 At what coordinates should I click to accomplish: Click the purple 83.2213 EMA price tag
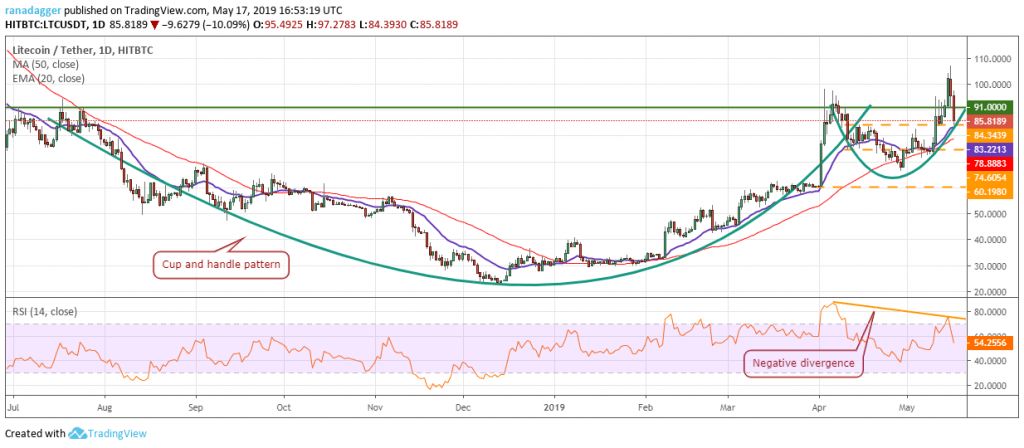pyautogui.click(x=988, y=149)
